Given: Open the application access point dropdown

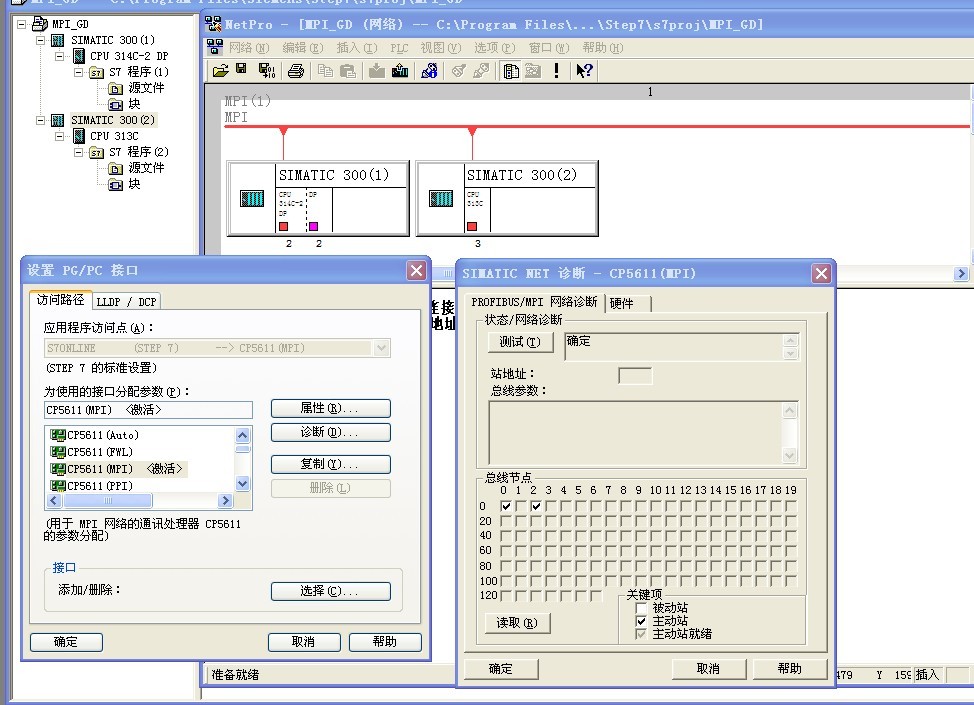Looking at the screenshot, I should pos(381,348).
